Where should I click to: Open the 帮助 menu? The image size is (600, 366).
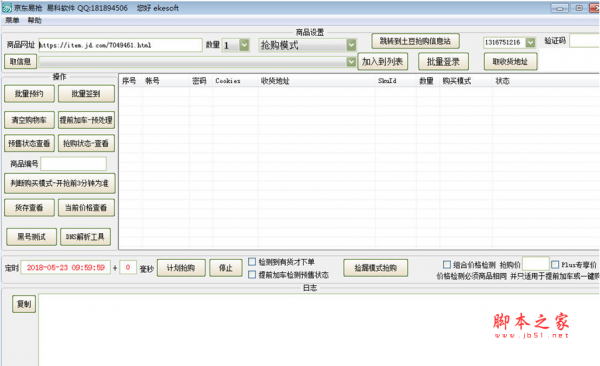(34, 20)
